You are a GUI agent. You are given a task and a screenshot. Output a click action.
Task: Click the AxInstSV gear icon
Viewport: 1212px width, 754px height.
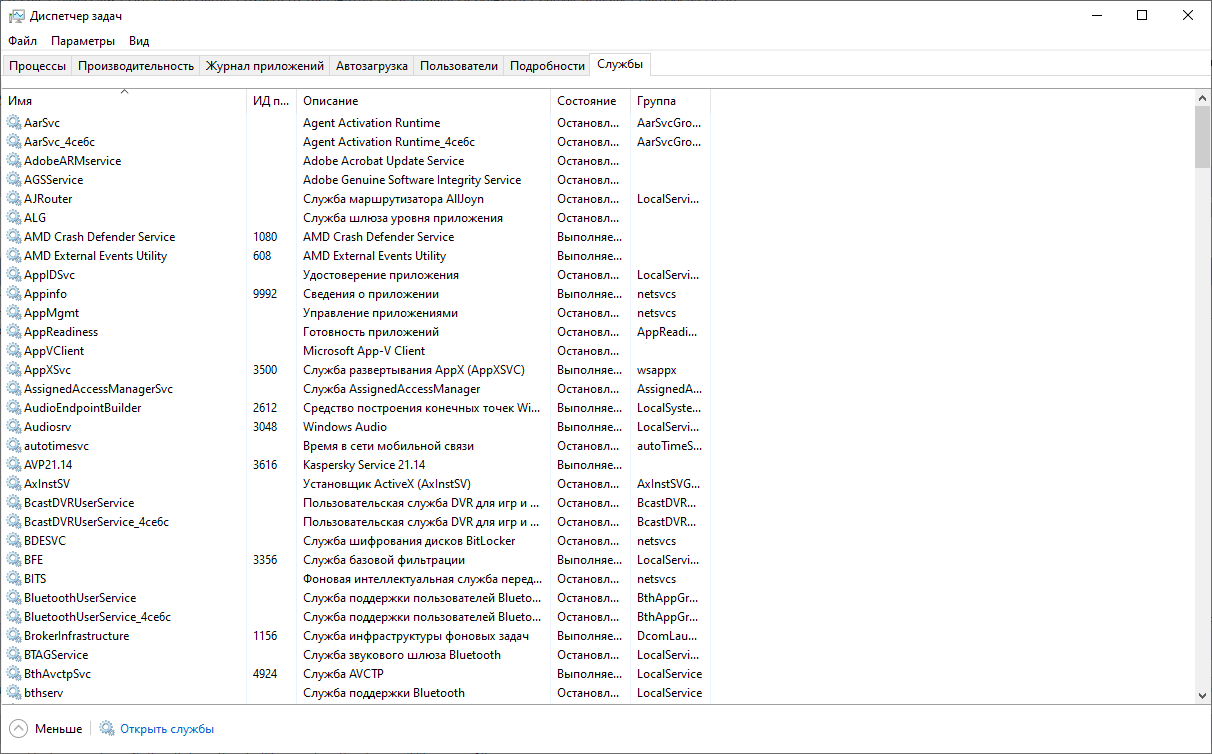pos(14,484)
